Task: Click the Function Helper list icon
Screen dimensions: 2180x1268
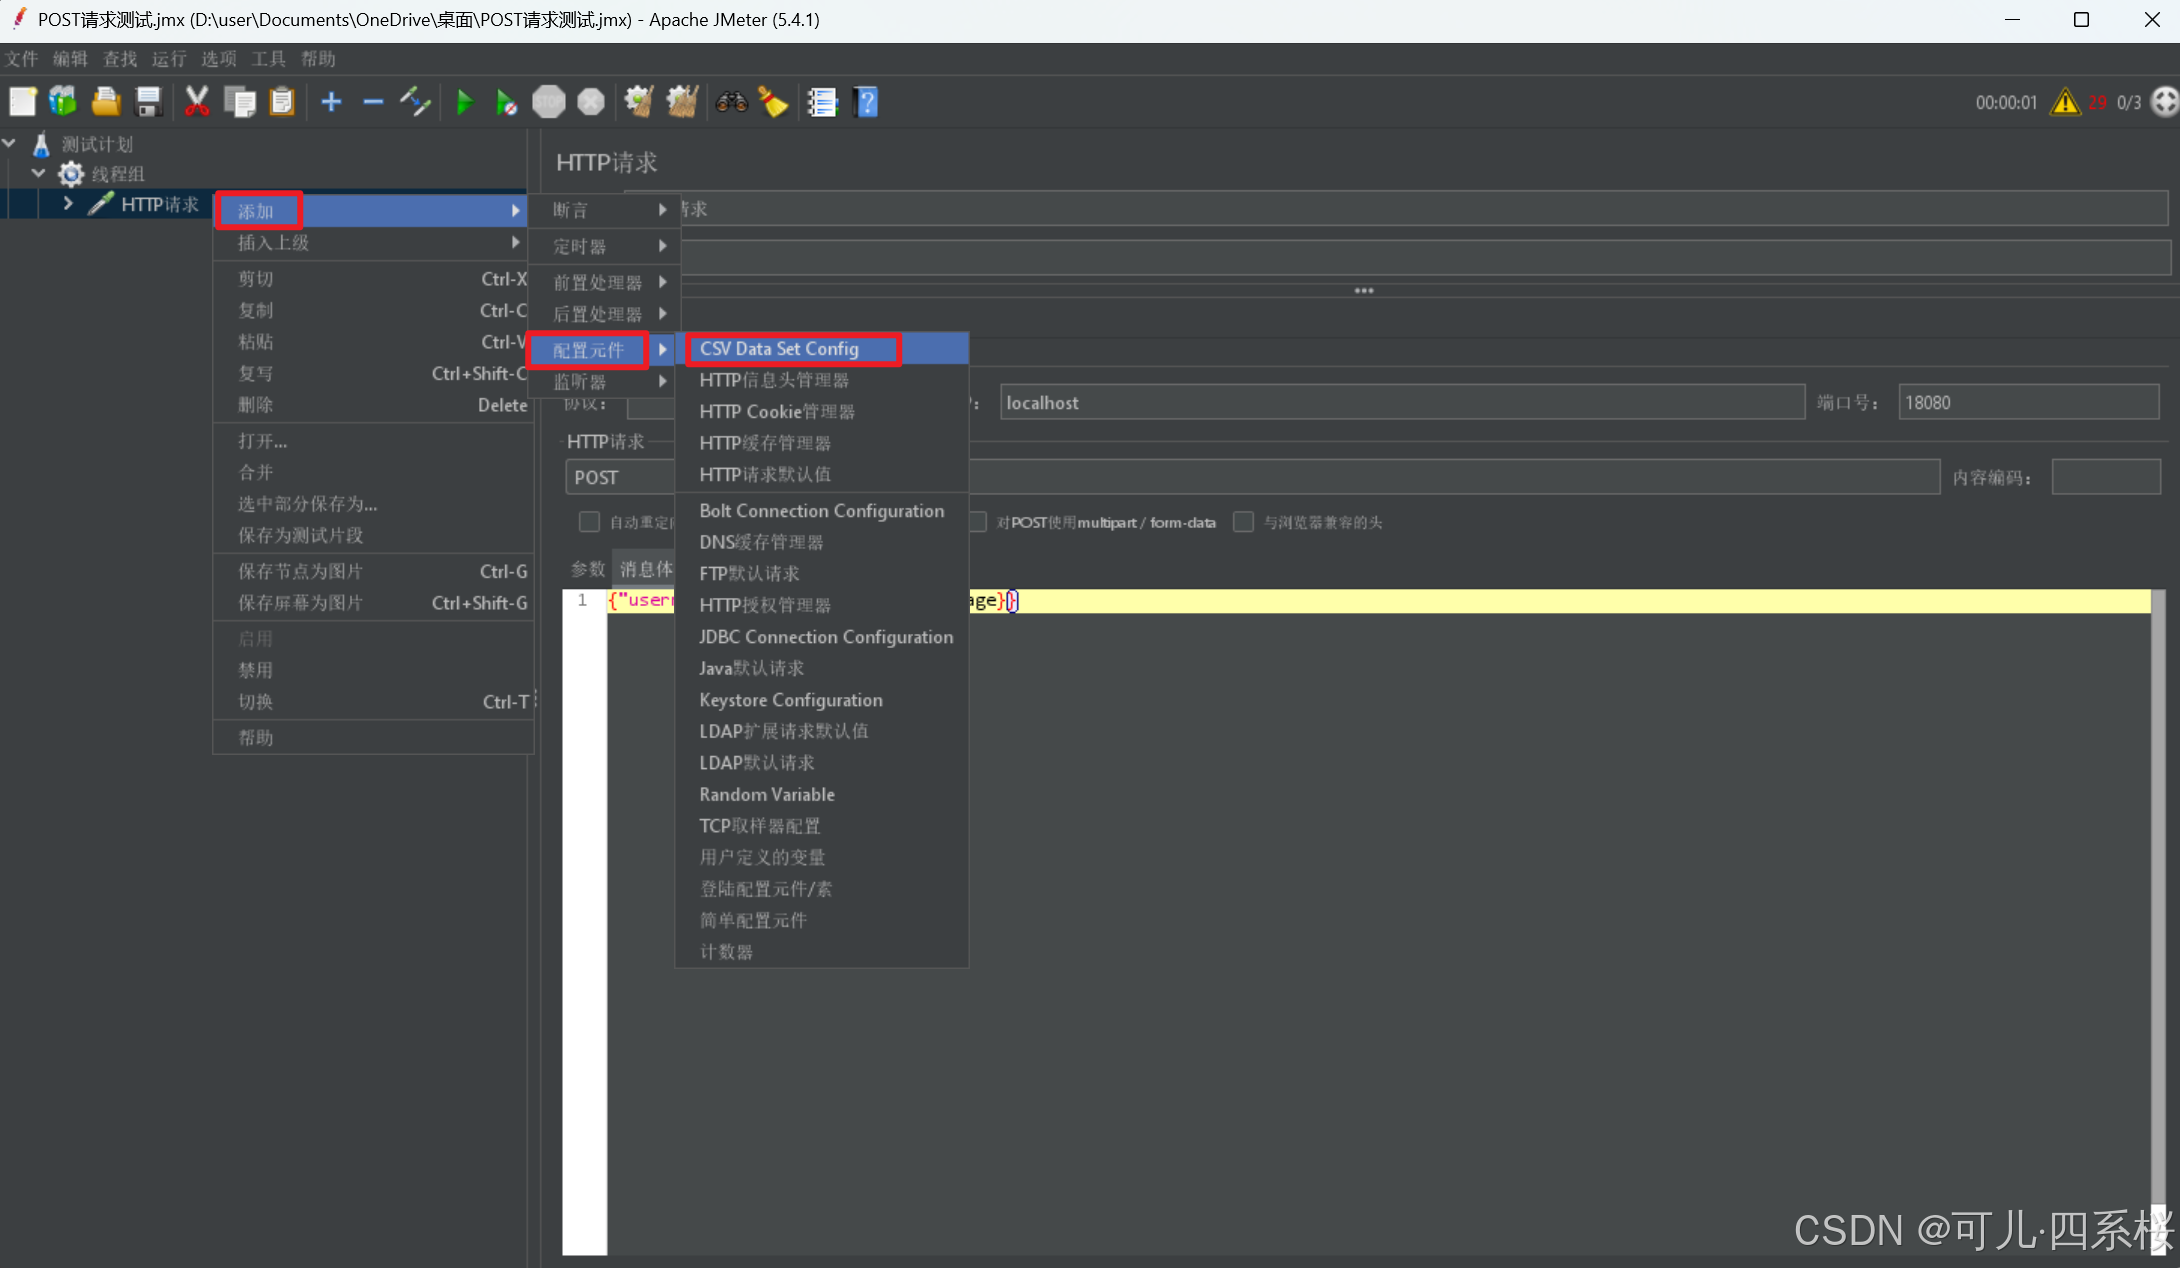Action: point(822,102)
